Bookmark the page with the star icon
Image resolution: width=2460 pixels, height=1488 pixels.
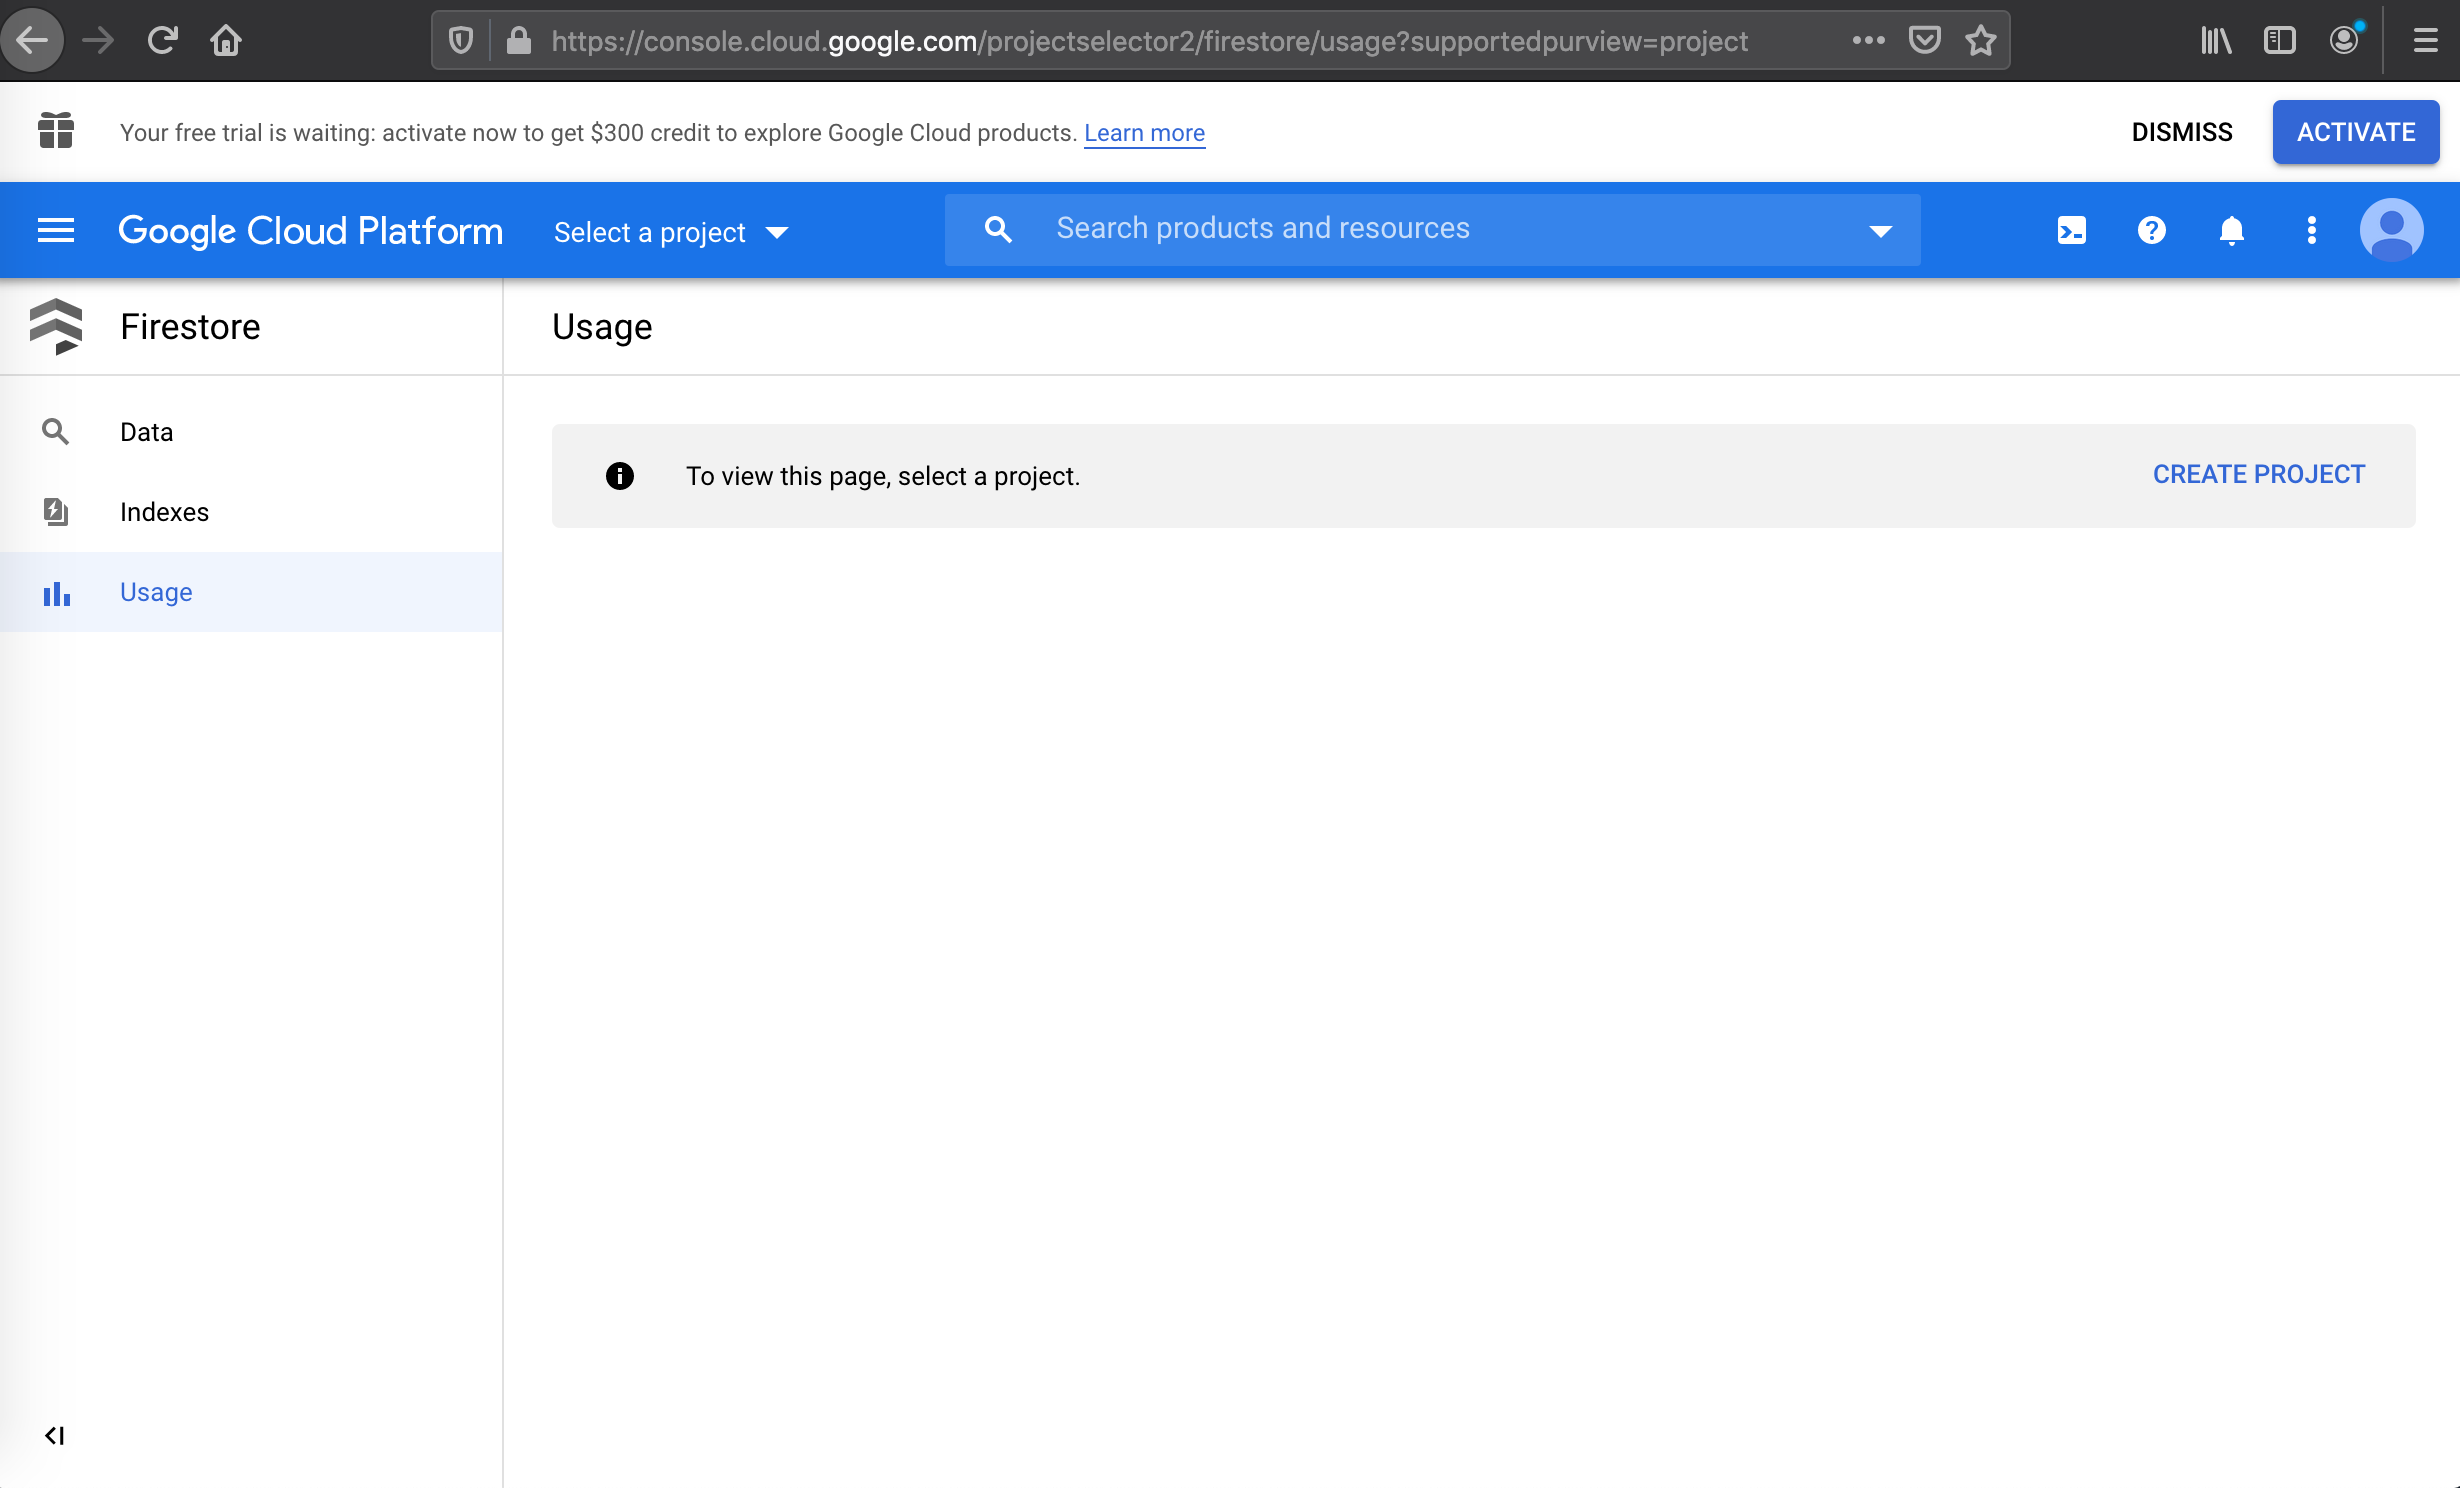tap(1981, 40)
